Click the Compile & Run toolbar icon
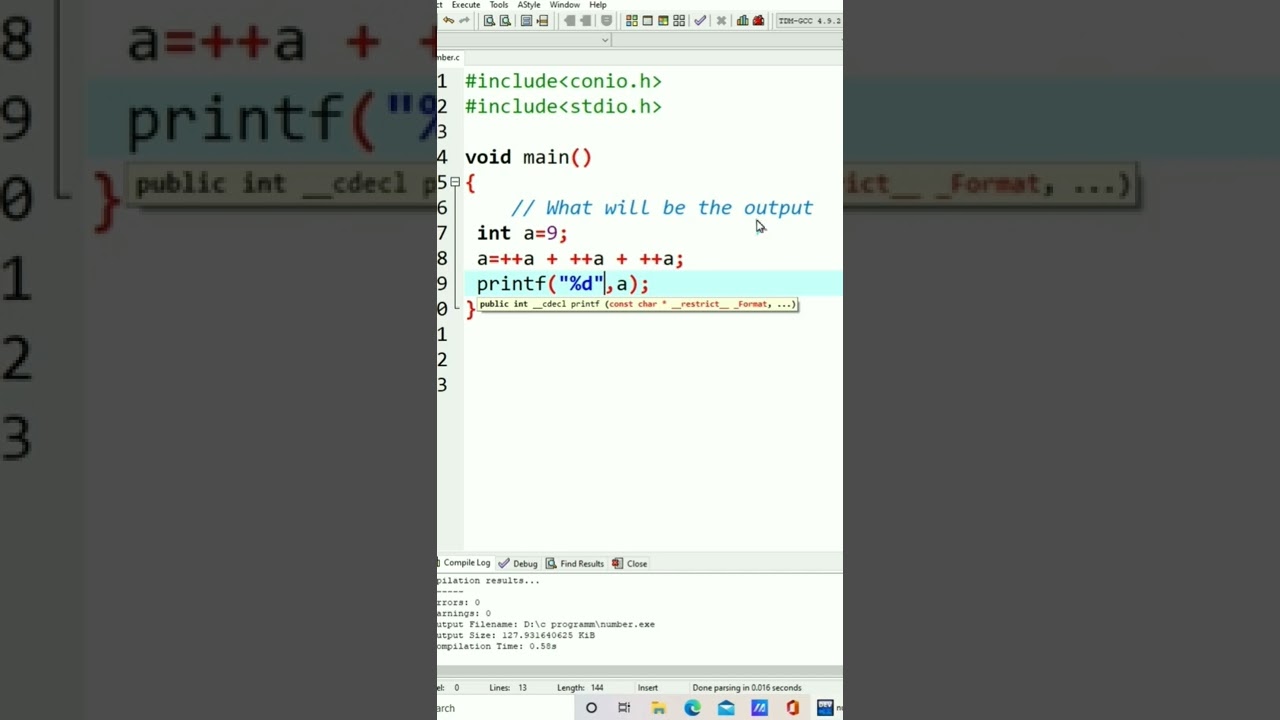This screenshot has height=720, width=1280. [x=663, y=20]
